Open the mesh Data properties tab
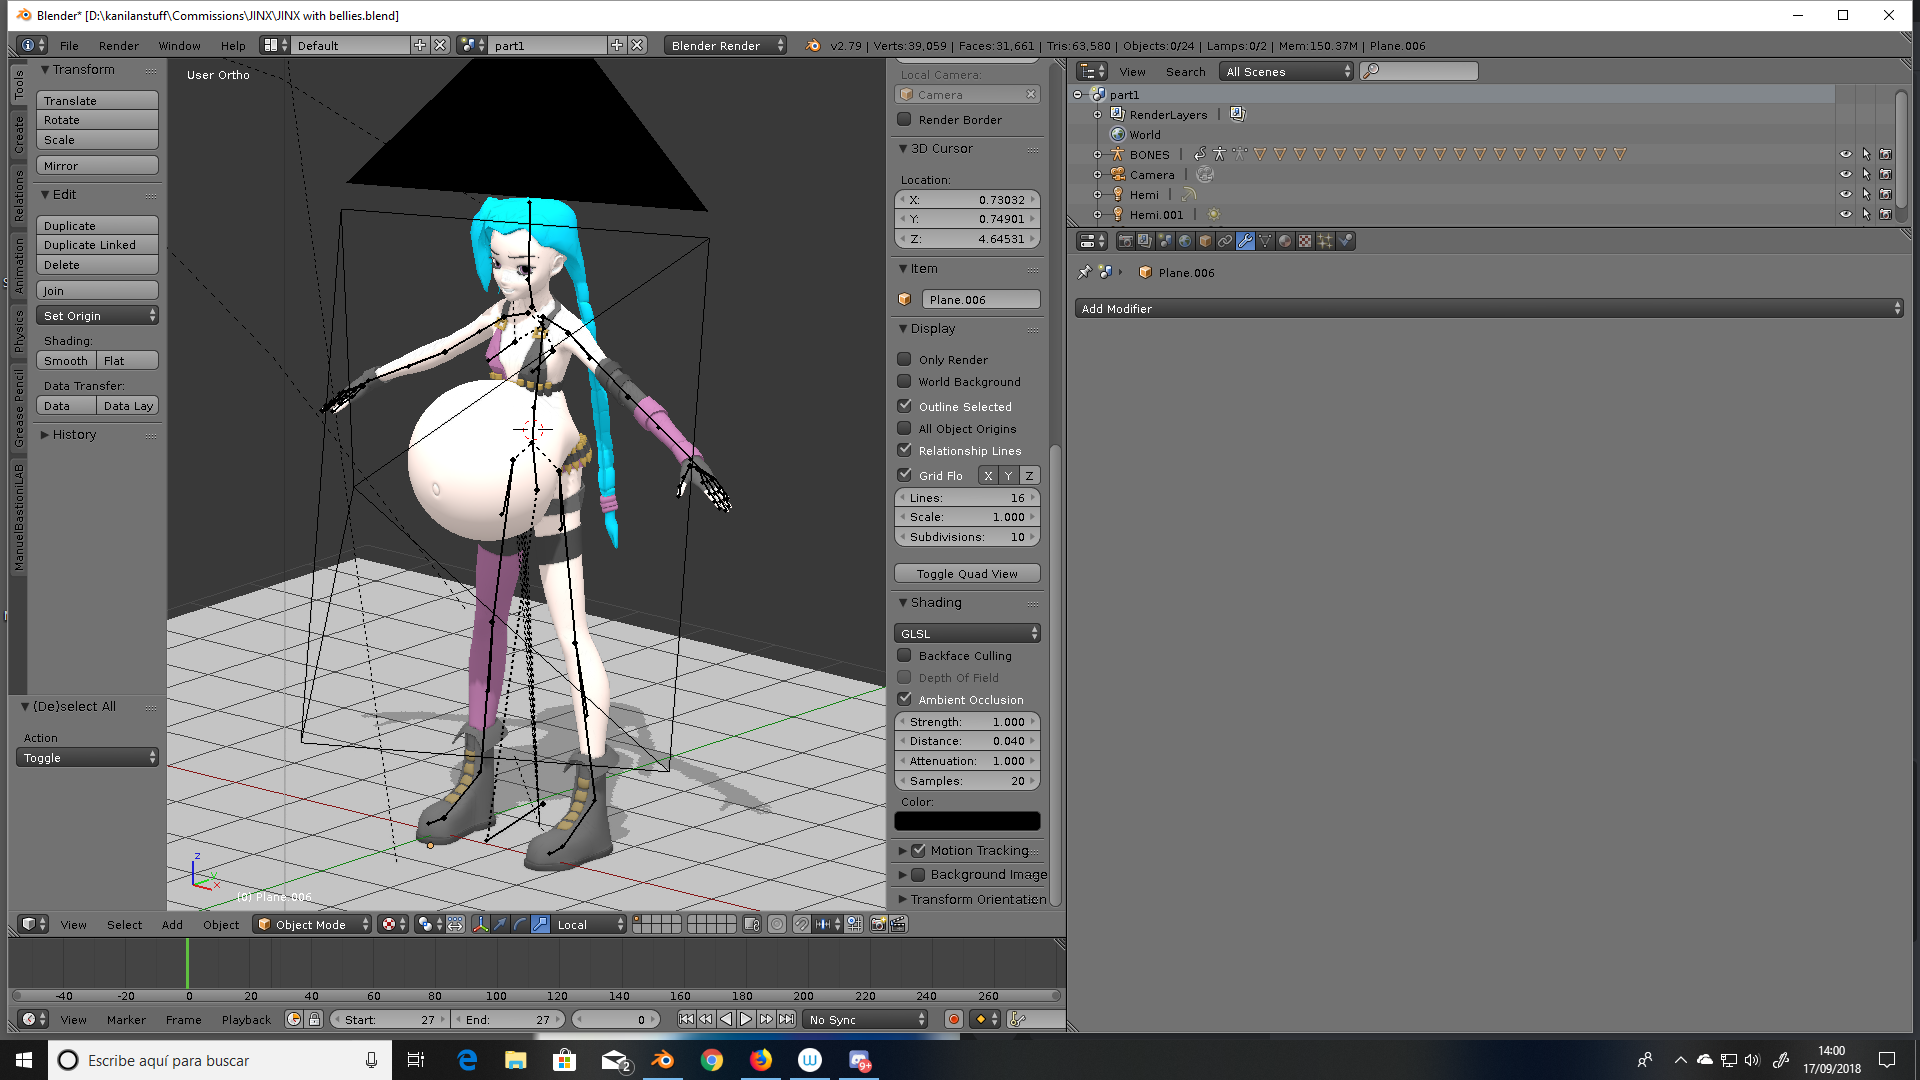Screen dimensions: 1920x1080 click(x=1265, y=241)
